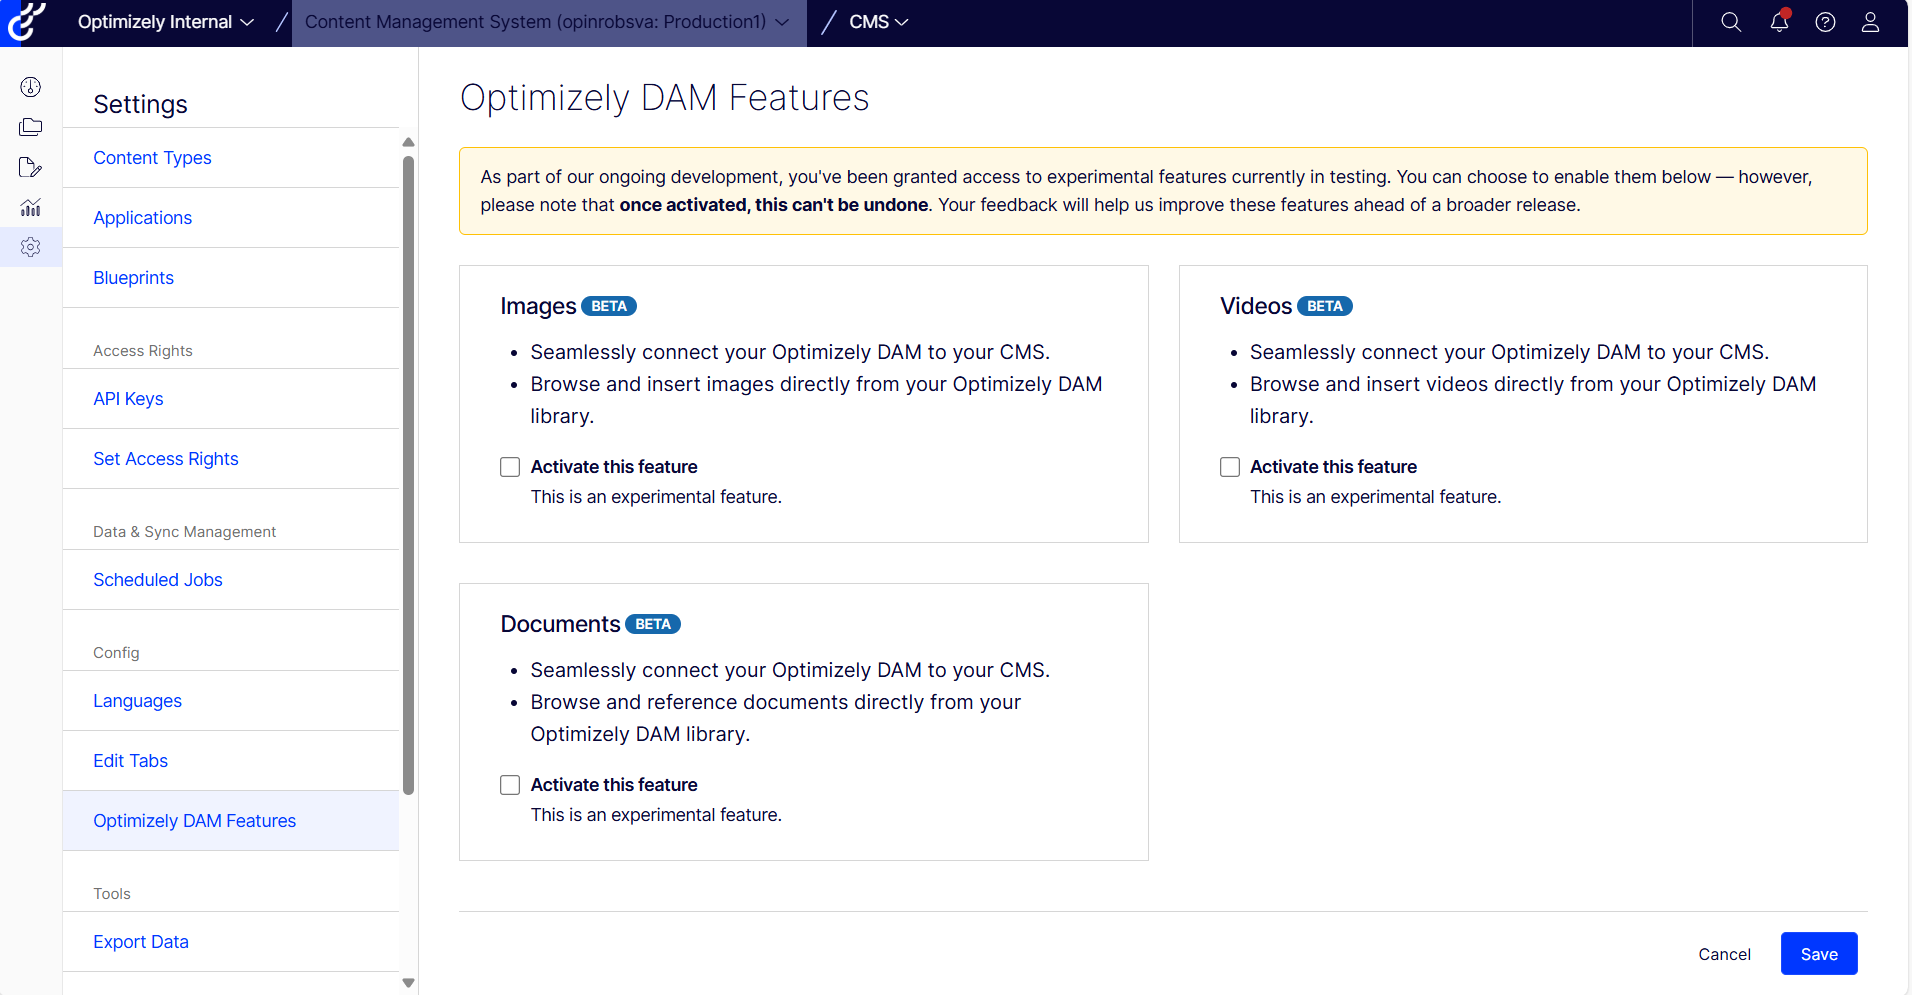This screenshot has width=1912, height=995.
Task: Open the user profile icon
Action: pyautogui.click(x=1870, y=22)
